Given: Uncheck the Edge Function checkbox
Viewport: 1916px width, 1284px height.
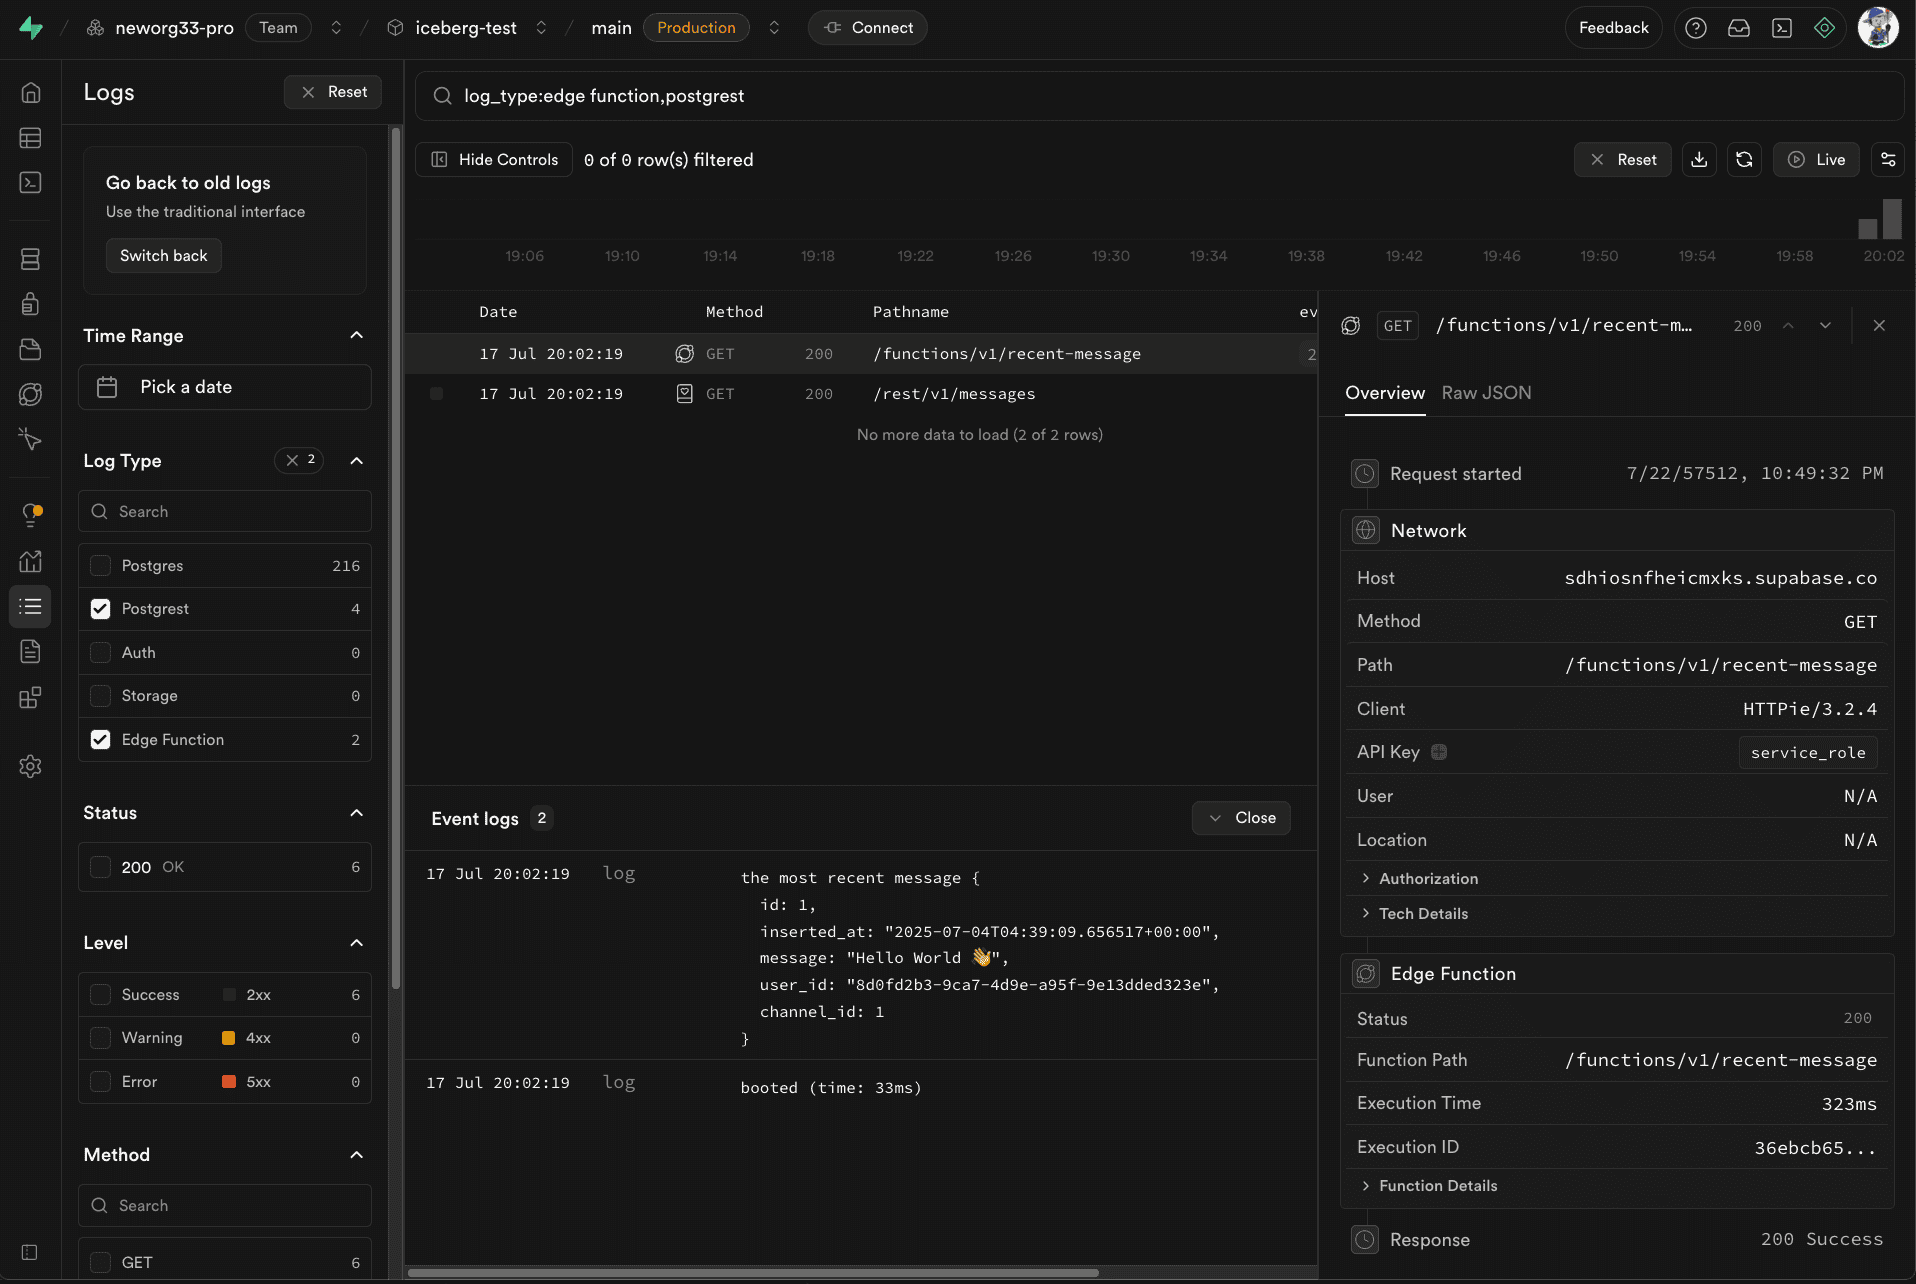Looking at the screenshot, I should (x=100, y=740).
